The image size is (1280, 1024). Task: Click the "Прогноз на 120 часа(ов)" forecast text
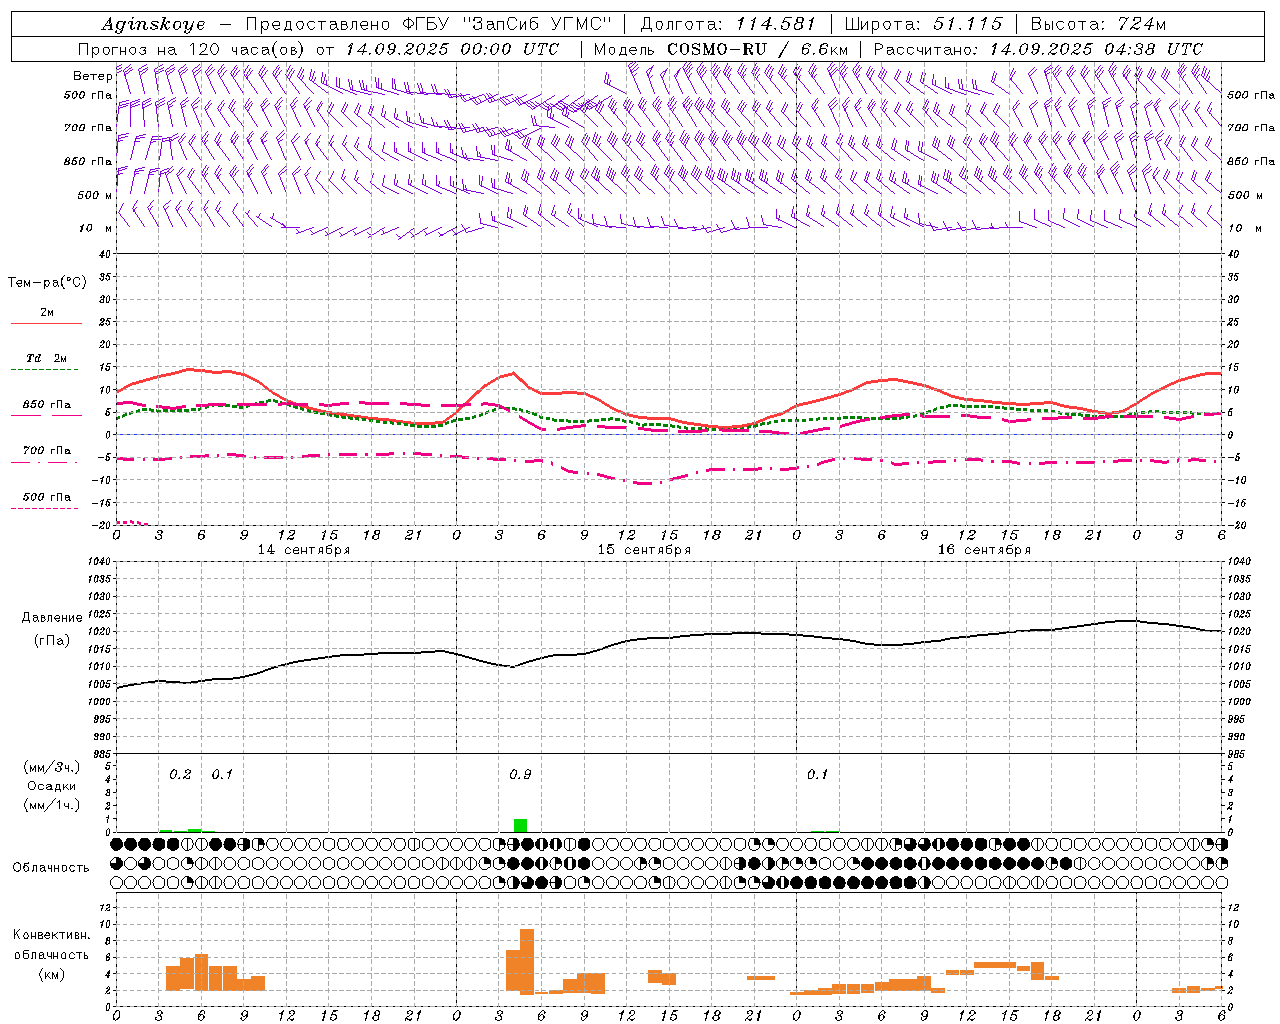pyautogui.click(x=192, y=49)
